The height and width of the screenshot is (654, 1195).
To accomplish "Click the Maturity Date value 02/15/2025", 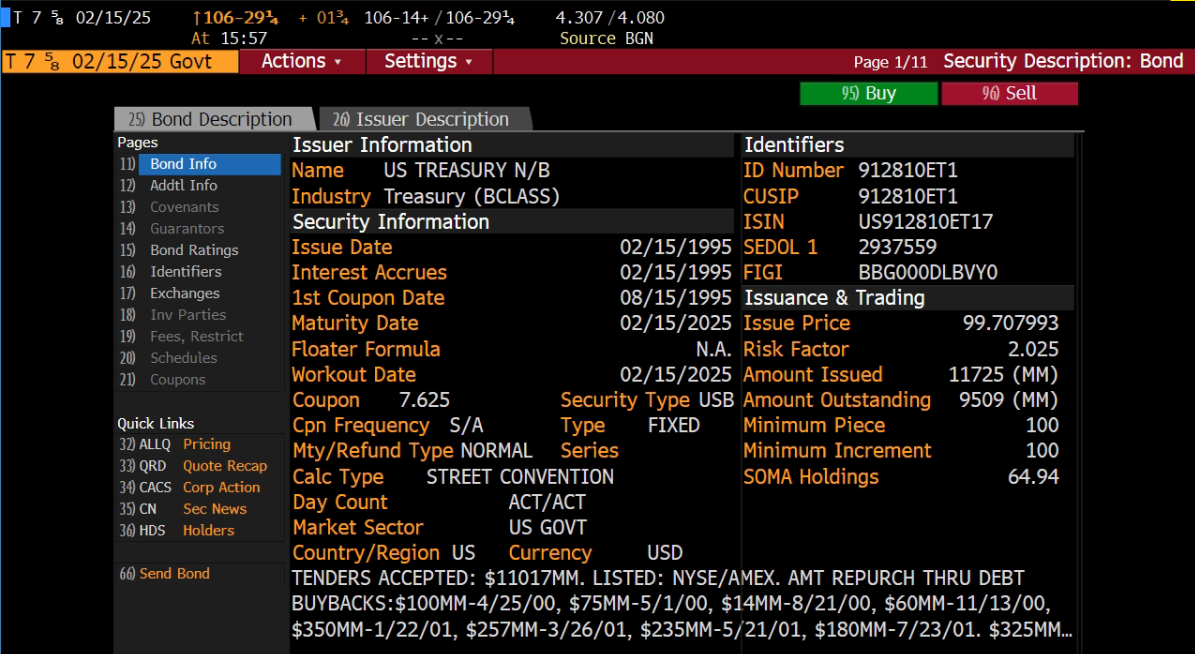I will 675,323.
